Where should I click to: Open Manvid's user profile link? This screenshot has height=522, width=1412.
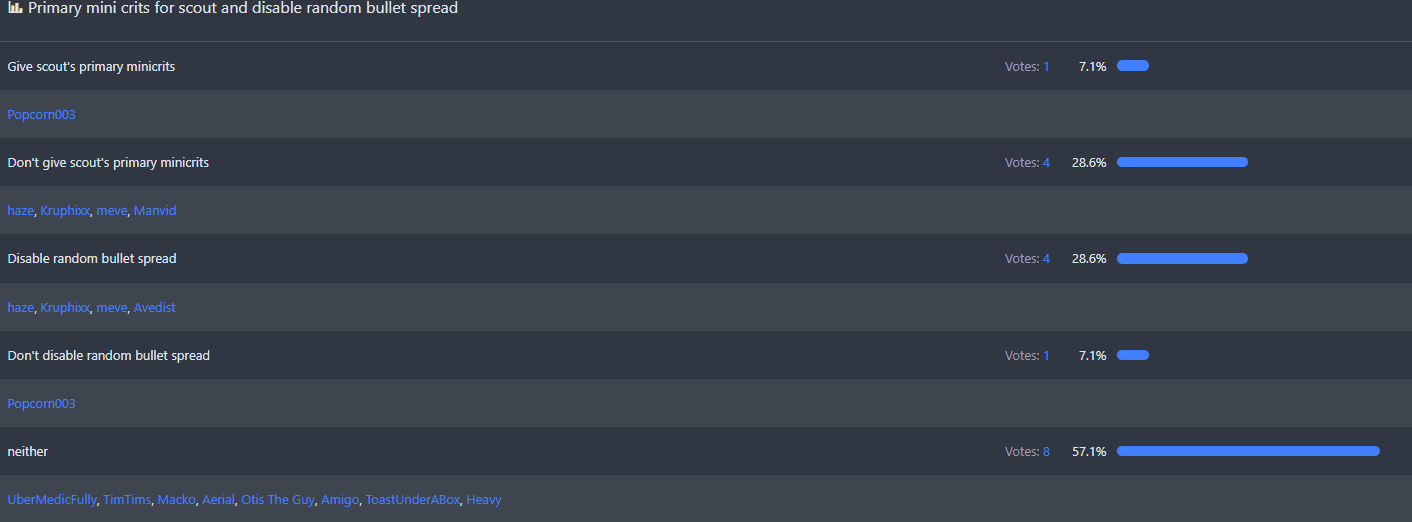(x=155, y=211)
